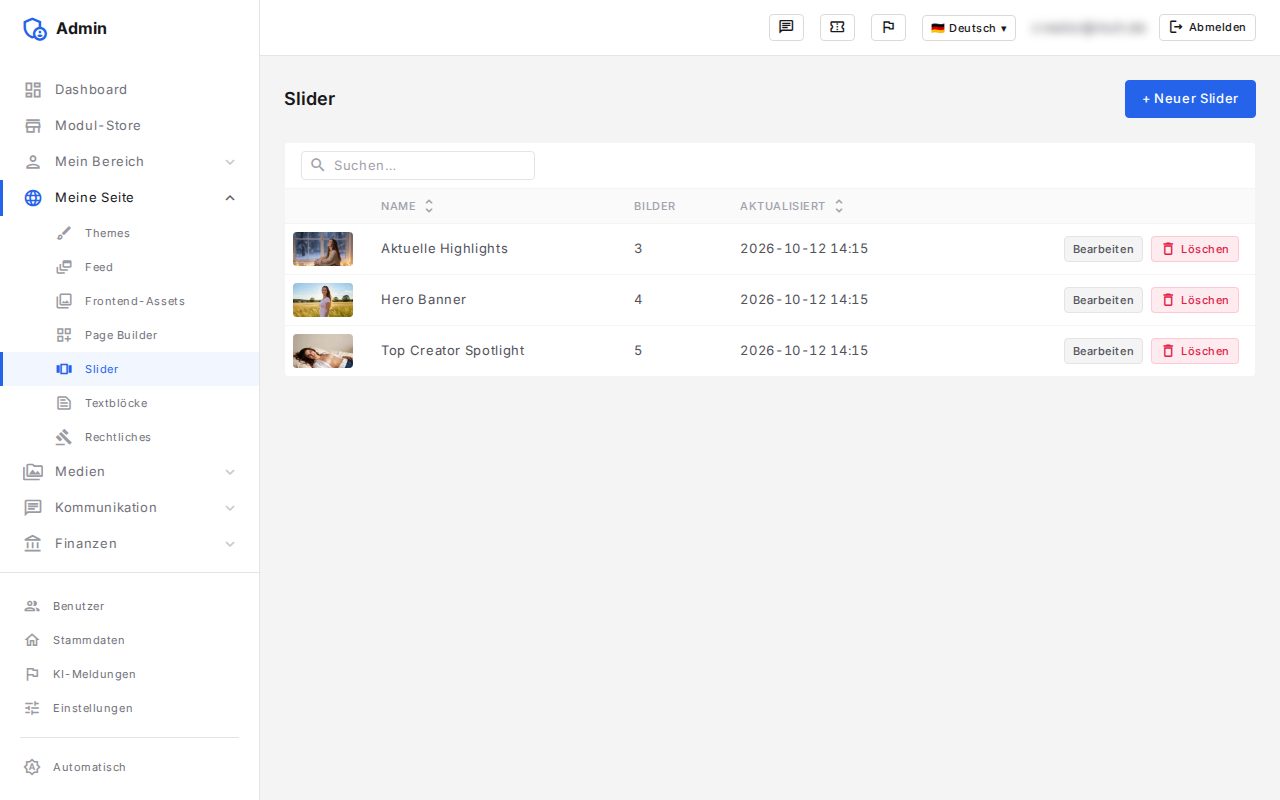Sort table by Aktualisiert column arrows
This screenshot has height=800, width=1280.
click(839, 206)
